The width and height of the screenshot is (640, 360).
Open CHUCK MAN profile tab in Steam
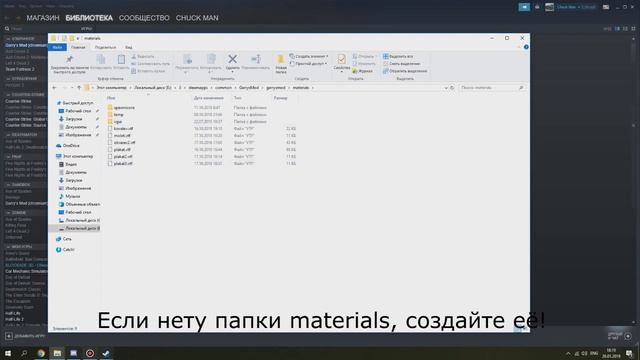pos(197,18)
